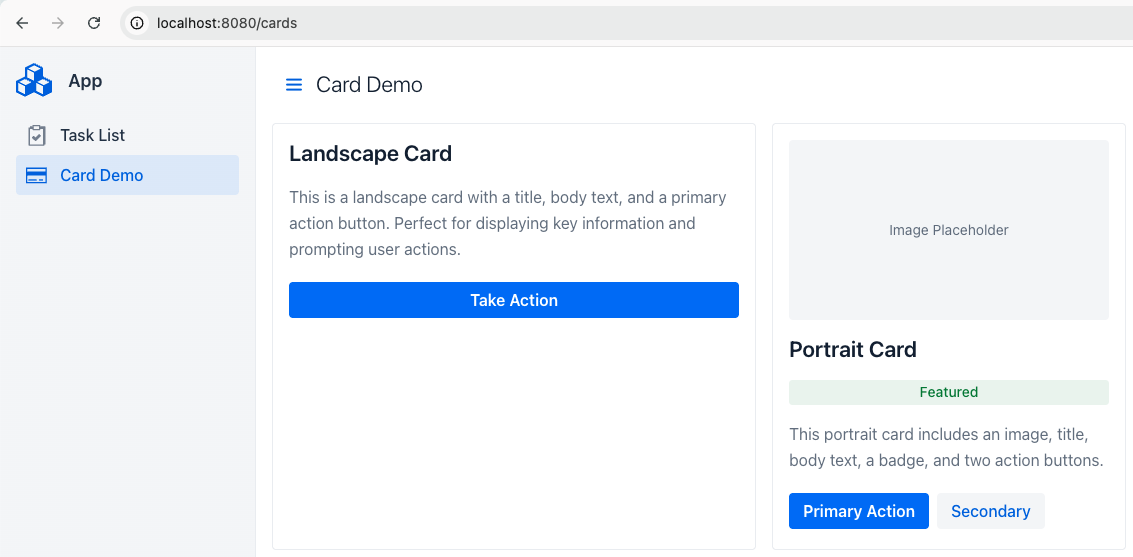Reload the current page
1133x557 pixels.
[94, 23]
